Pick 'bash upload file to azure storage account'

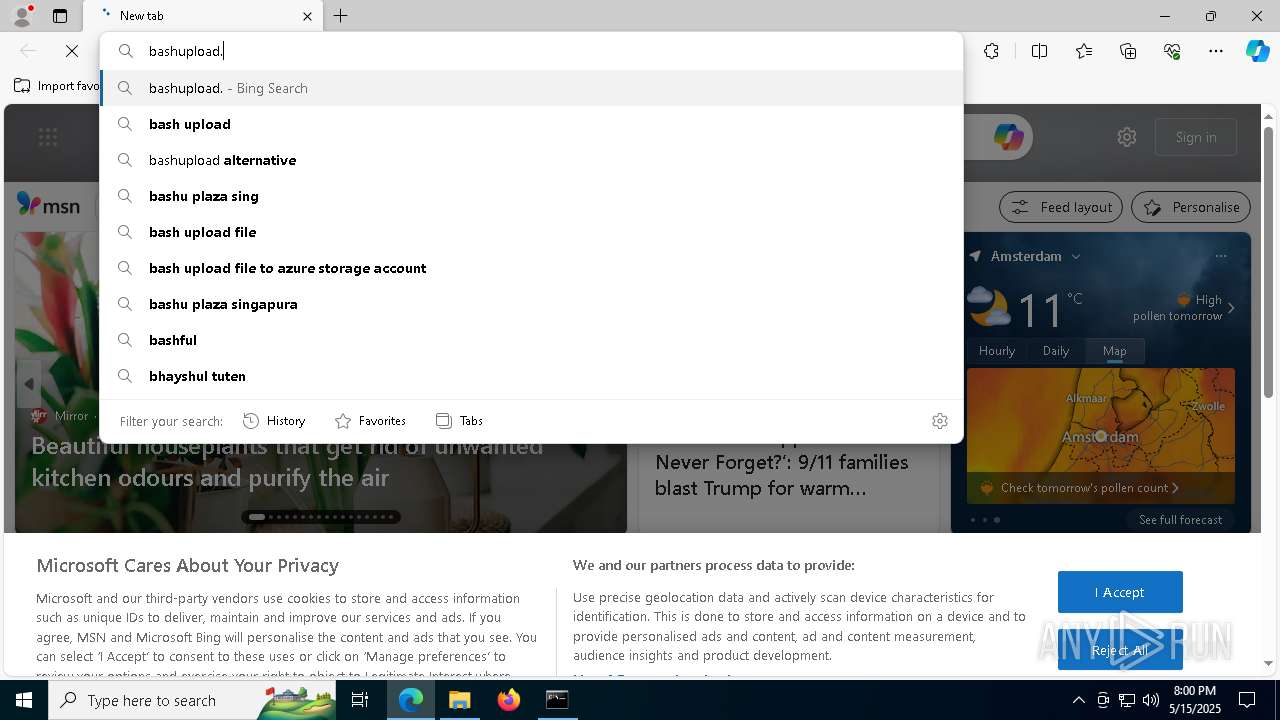(531, 268)
